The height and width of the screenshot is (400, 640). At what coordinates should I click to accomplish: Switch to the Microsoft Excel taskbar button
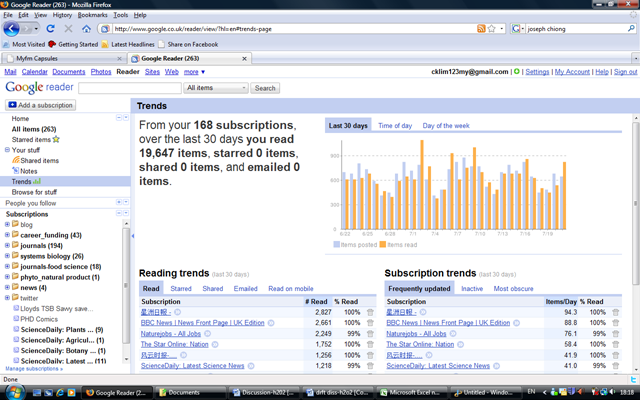(413, 393)
